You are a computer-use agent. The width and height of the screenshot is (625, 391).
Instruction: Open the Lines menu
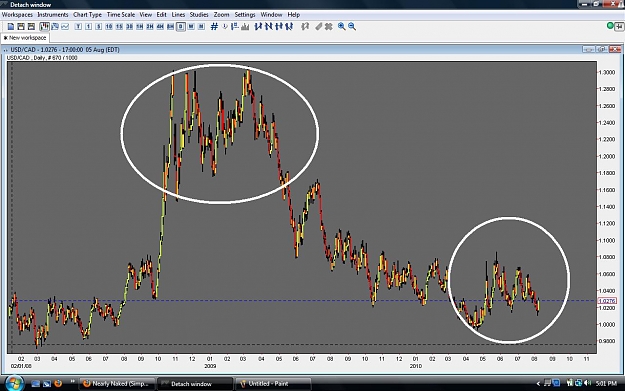click(178, 15)
